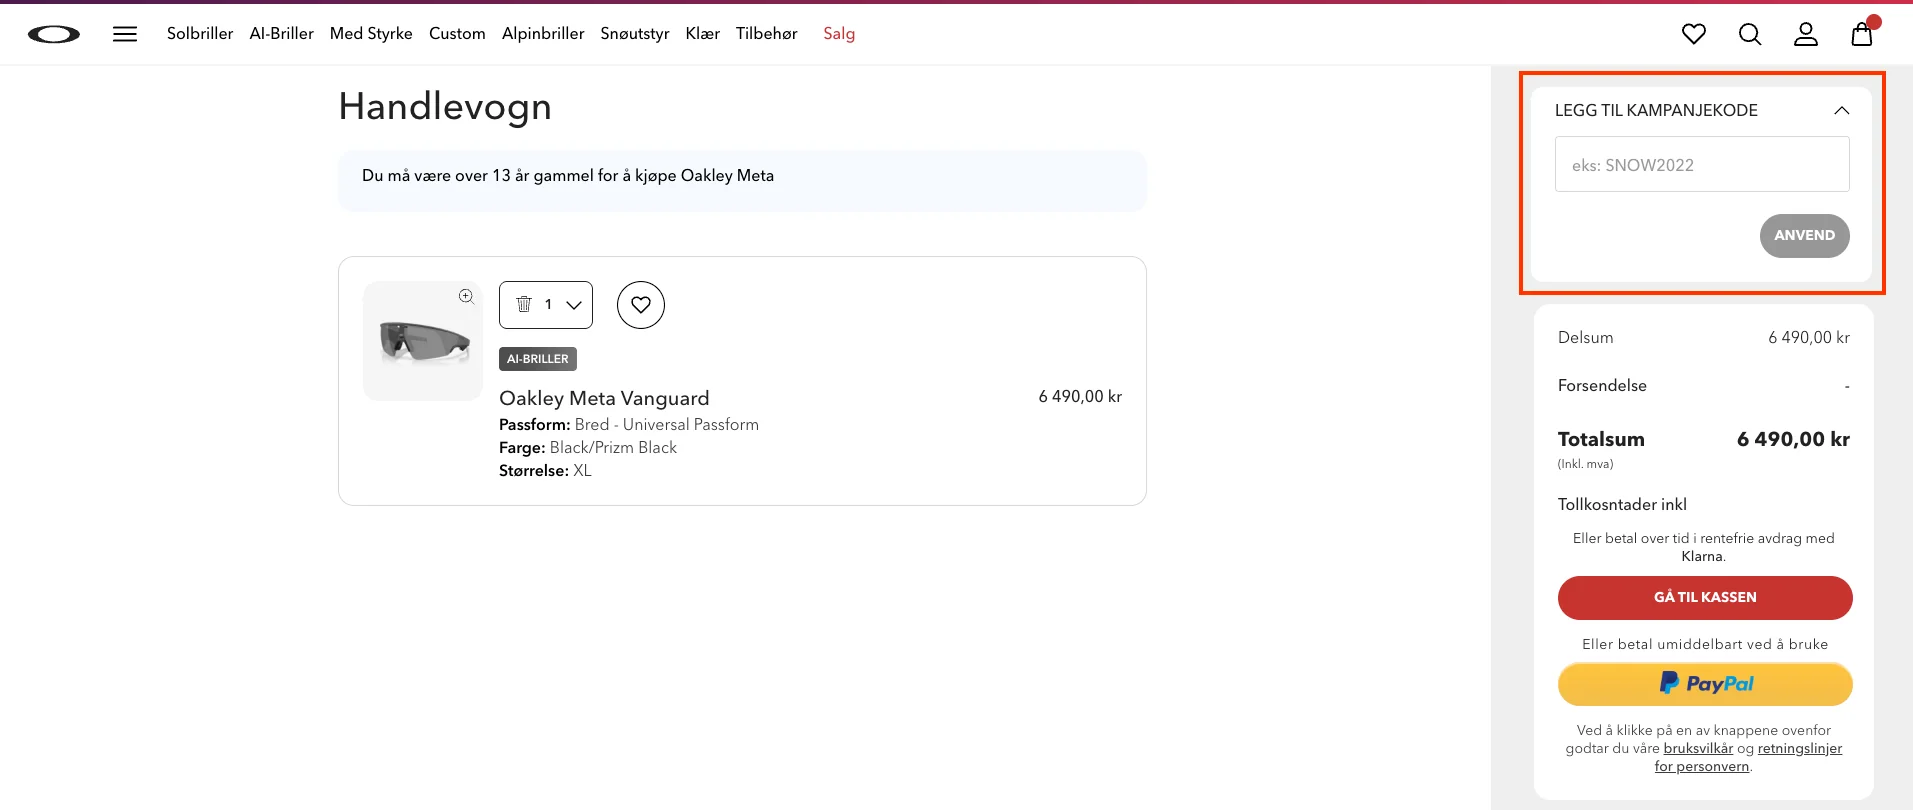Open the hamburger menu
Image resolution: width=1913 pixels, height=810 pixels.
125,34
